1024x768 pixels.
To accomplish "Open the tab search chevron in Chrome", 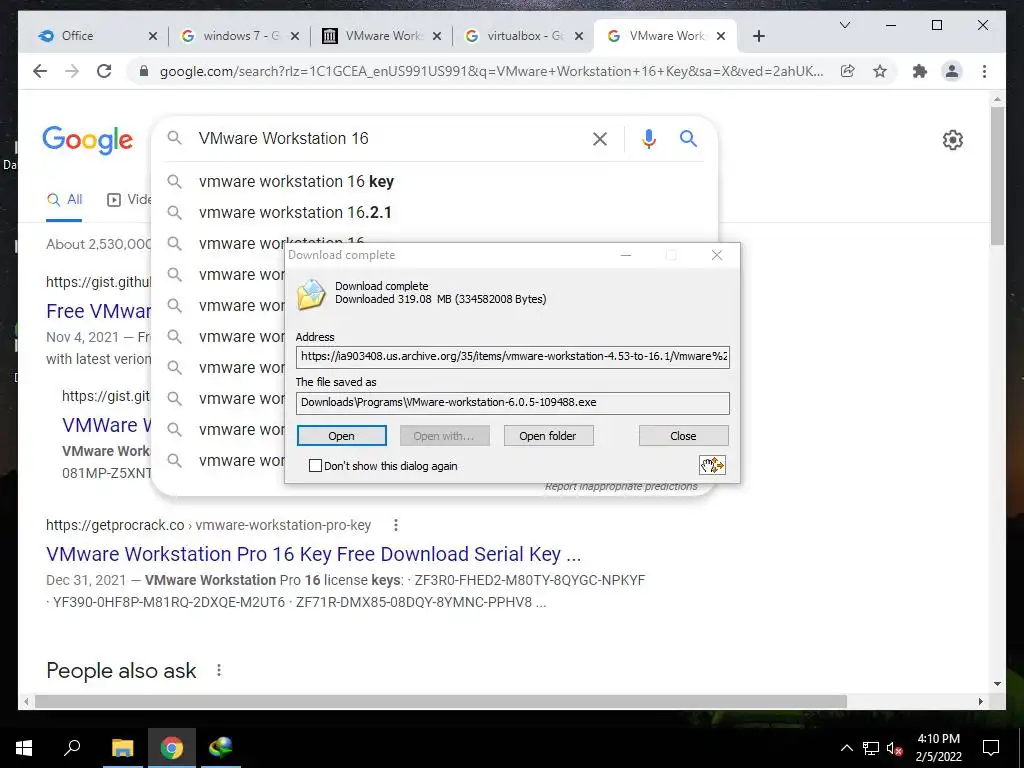I will coord(844,25).
